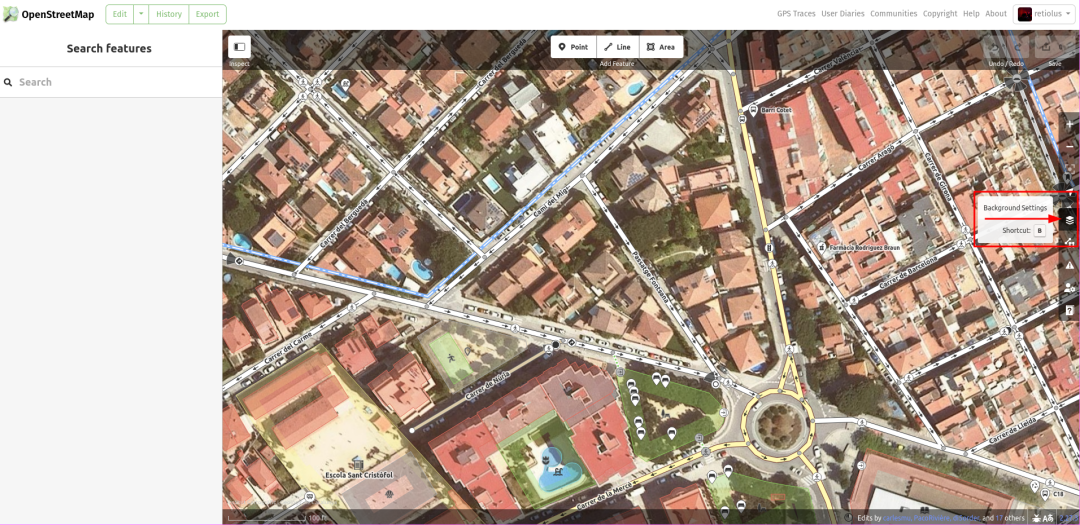Screen dimensions: 1080x525
Task: Open the Export tab
Action: coord(207,14)
